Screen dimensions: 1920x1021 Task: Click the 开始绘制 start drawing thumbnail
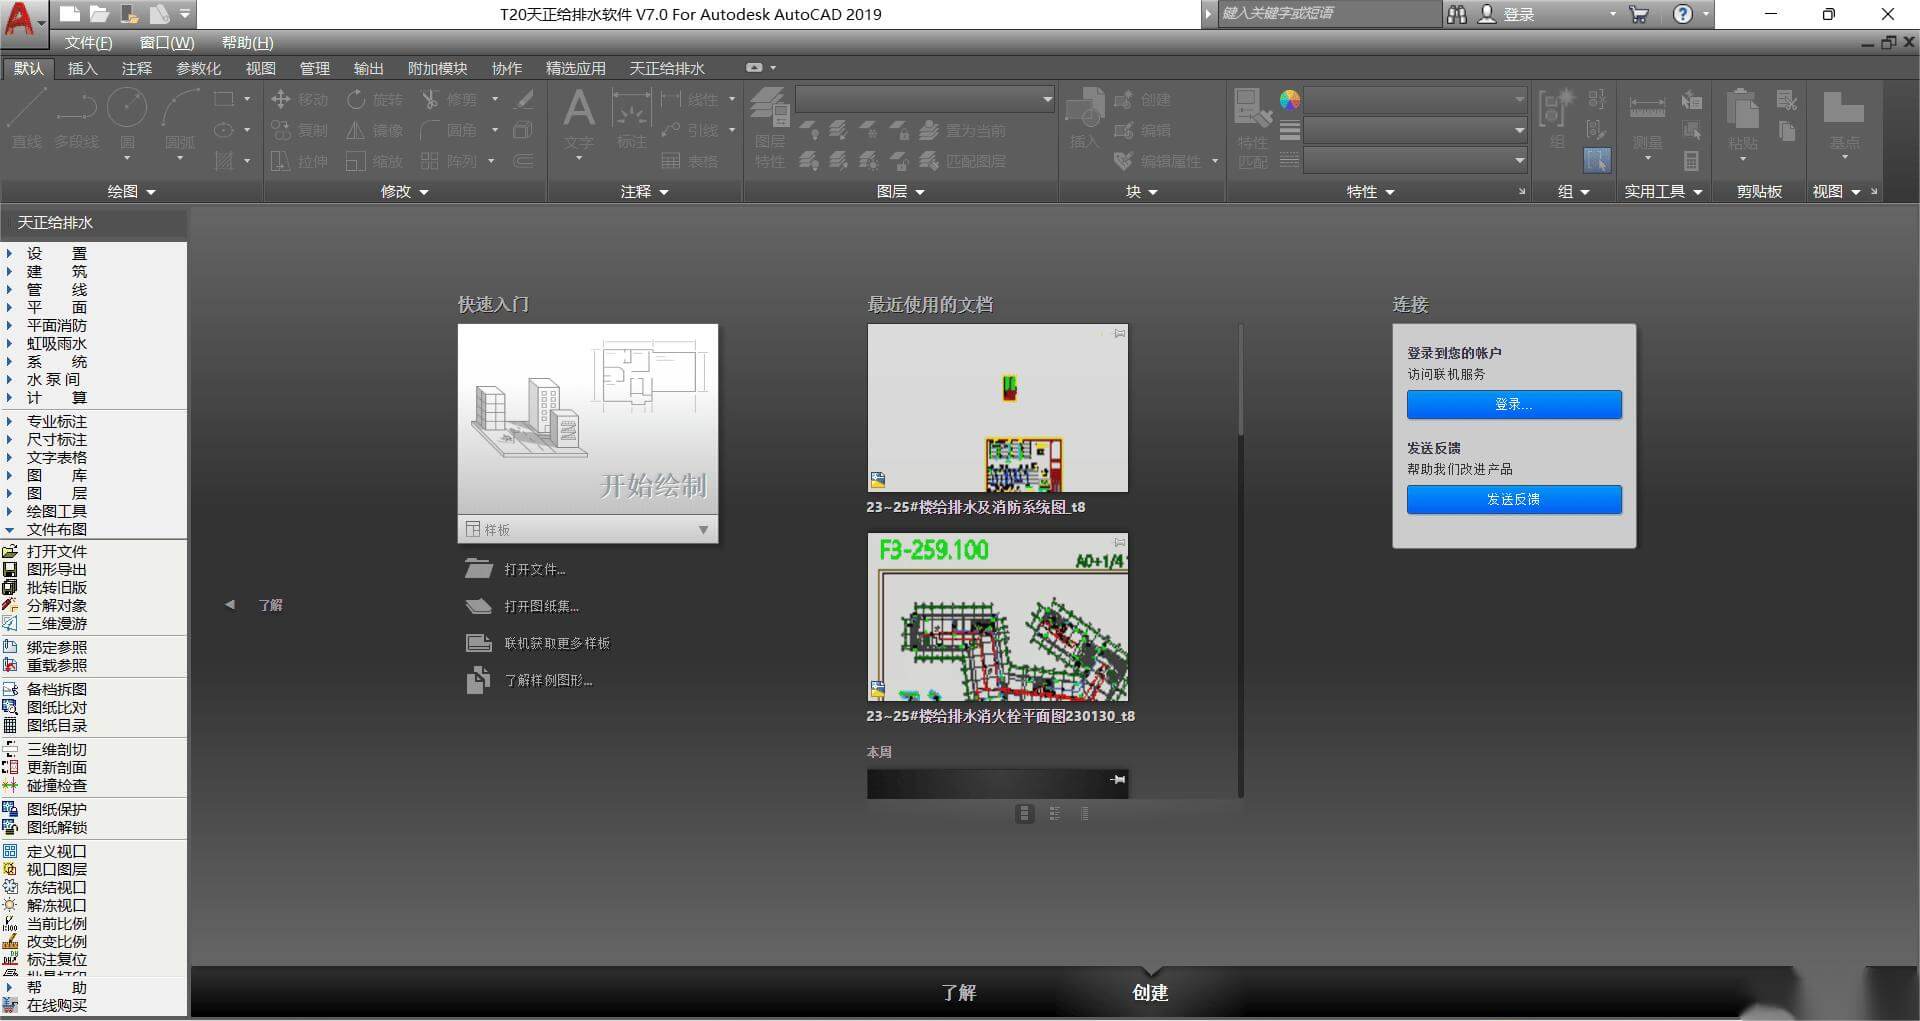pos(588,419)
